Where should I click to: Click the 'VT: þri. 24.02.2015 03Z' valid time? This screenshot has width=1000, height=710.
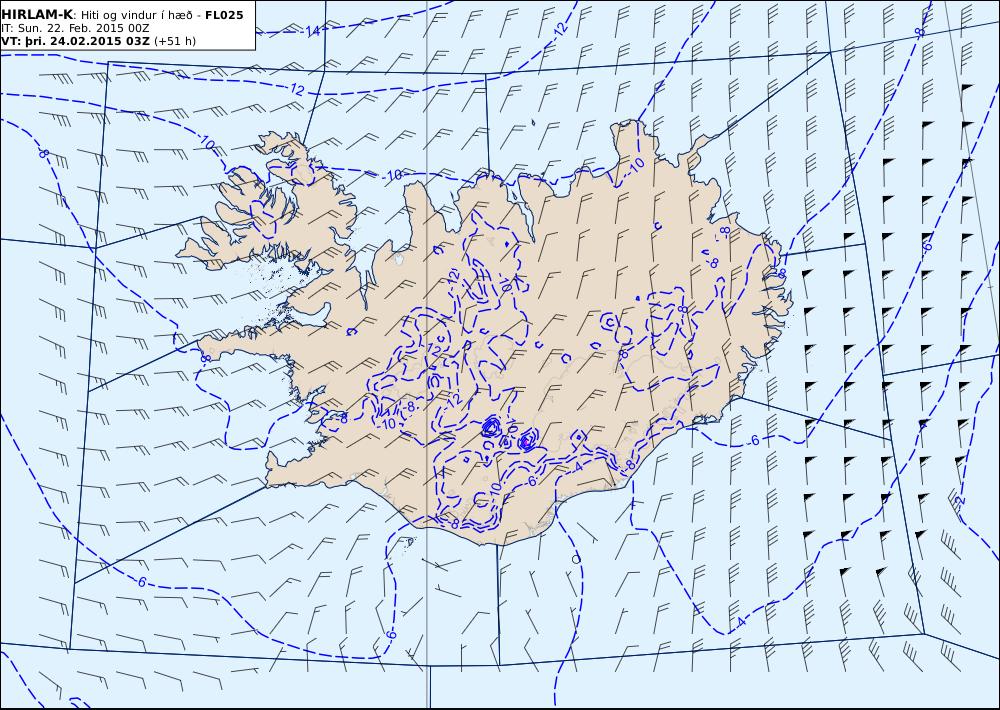click(75, 41)
